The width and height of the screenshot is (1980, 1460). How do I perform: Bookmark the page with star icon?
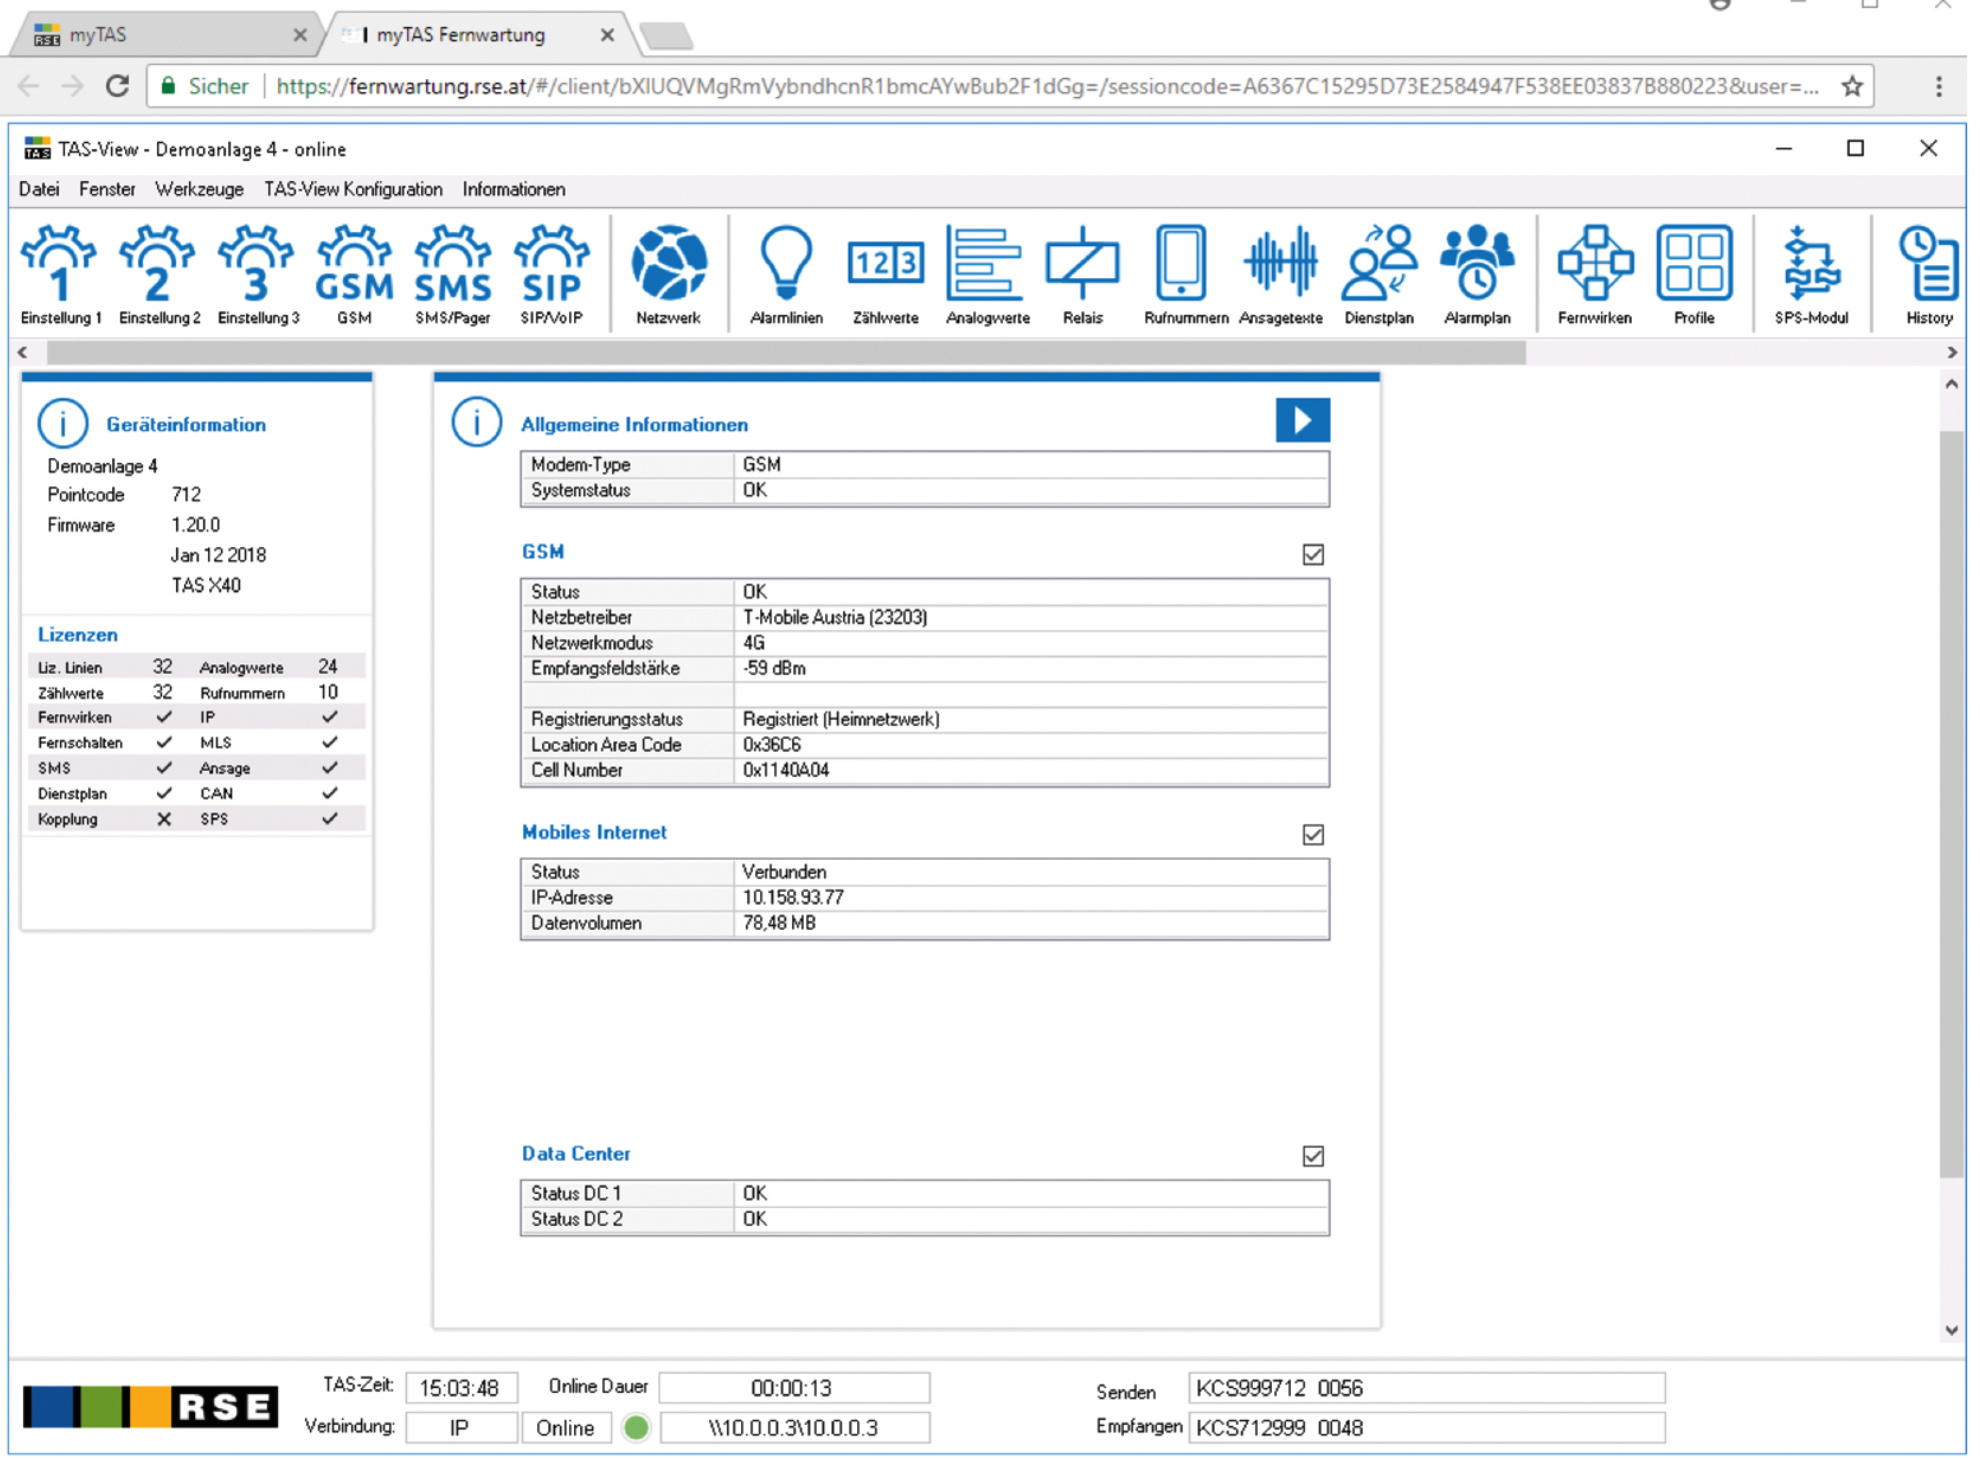tap(1852, 86)
